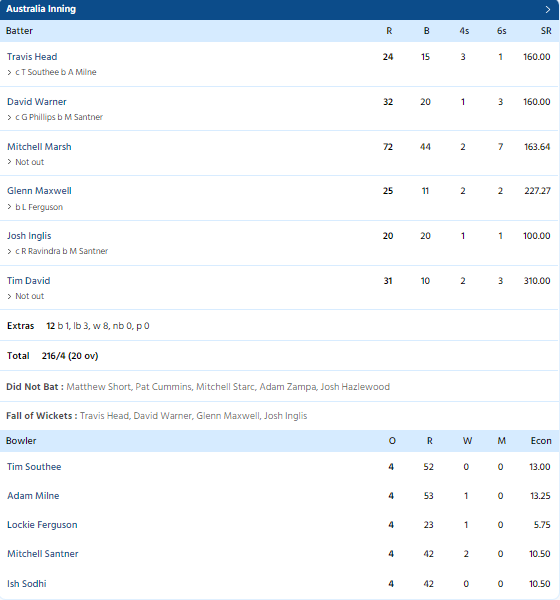This screenshot has height=600, width=560.
Task: Expand the Australia Inning header arrow
Action: (548, 10)
